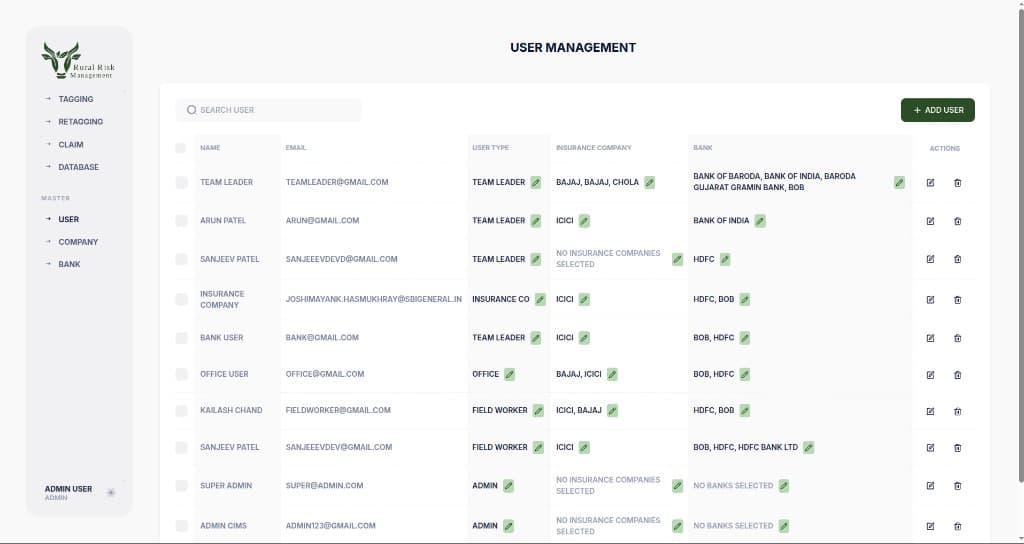Viewport: 1024px width, 544px height.
Task: Edit Office user type pencil
Action: (509, 374)
